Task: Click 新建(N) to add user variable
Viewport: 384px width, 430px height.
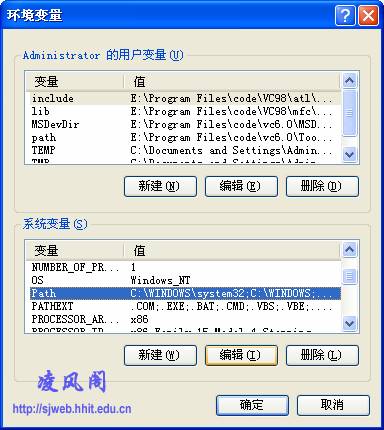Action: [x=160, y=186]
